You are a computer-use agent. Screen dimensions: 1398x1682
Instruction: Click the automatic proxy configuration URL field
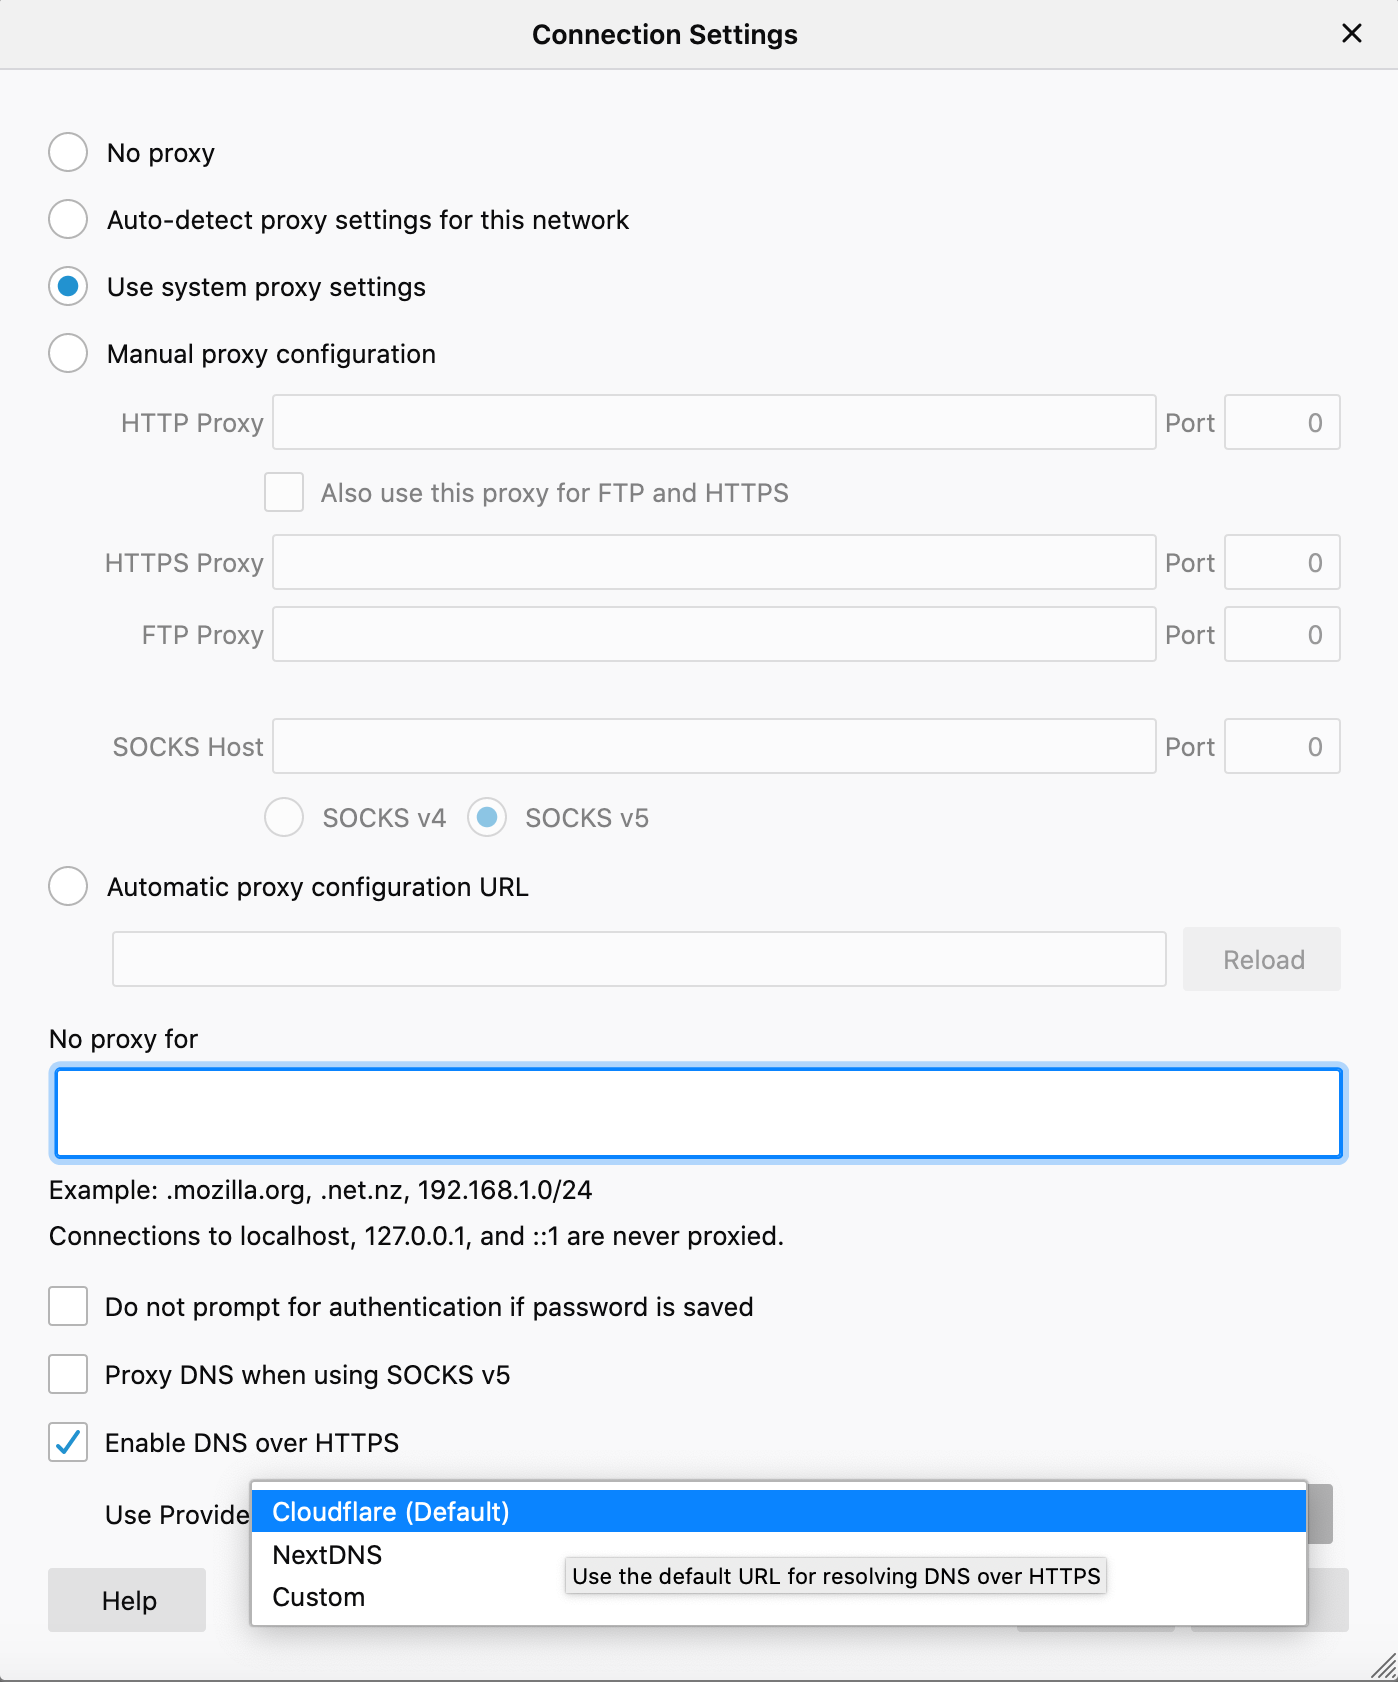pyautogui.click(x=639, y=960)
